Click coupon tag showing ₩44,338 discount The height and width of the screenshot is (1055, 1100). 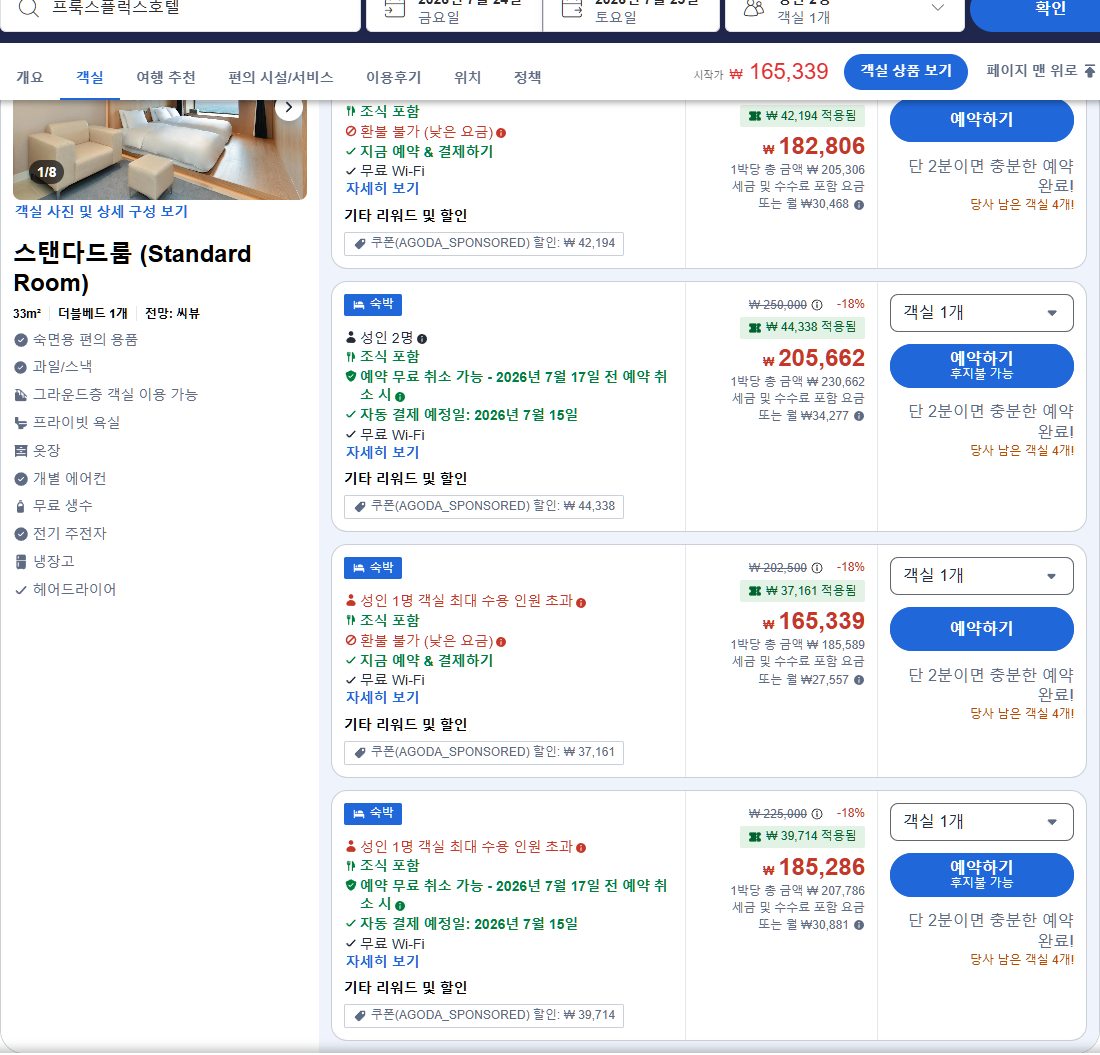483,506
